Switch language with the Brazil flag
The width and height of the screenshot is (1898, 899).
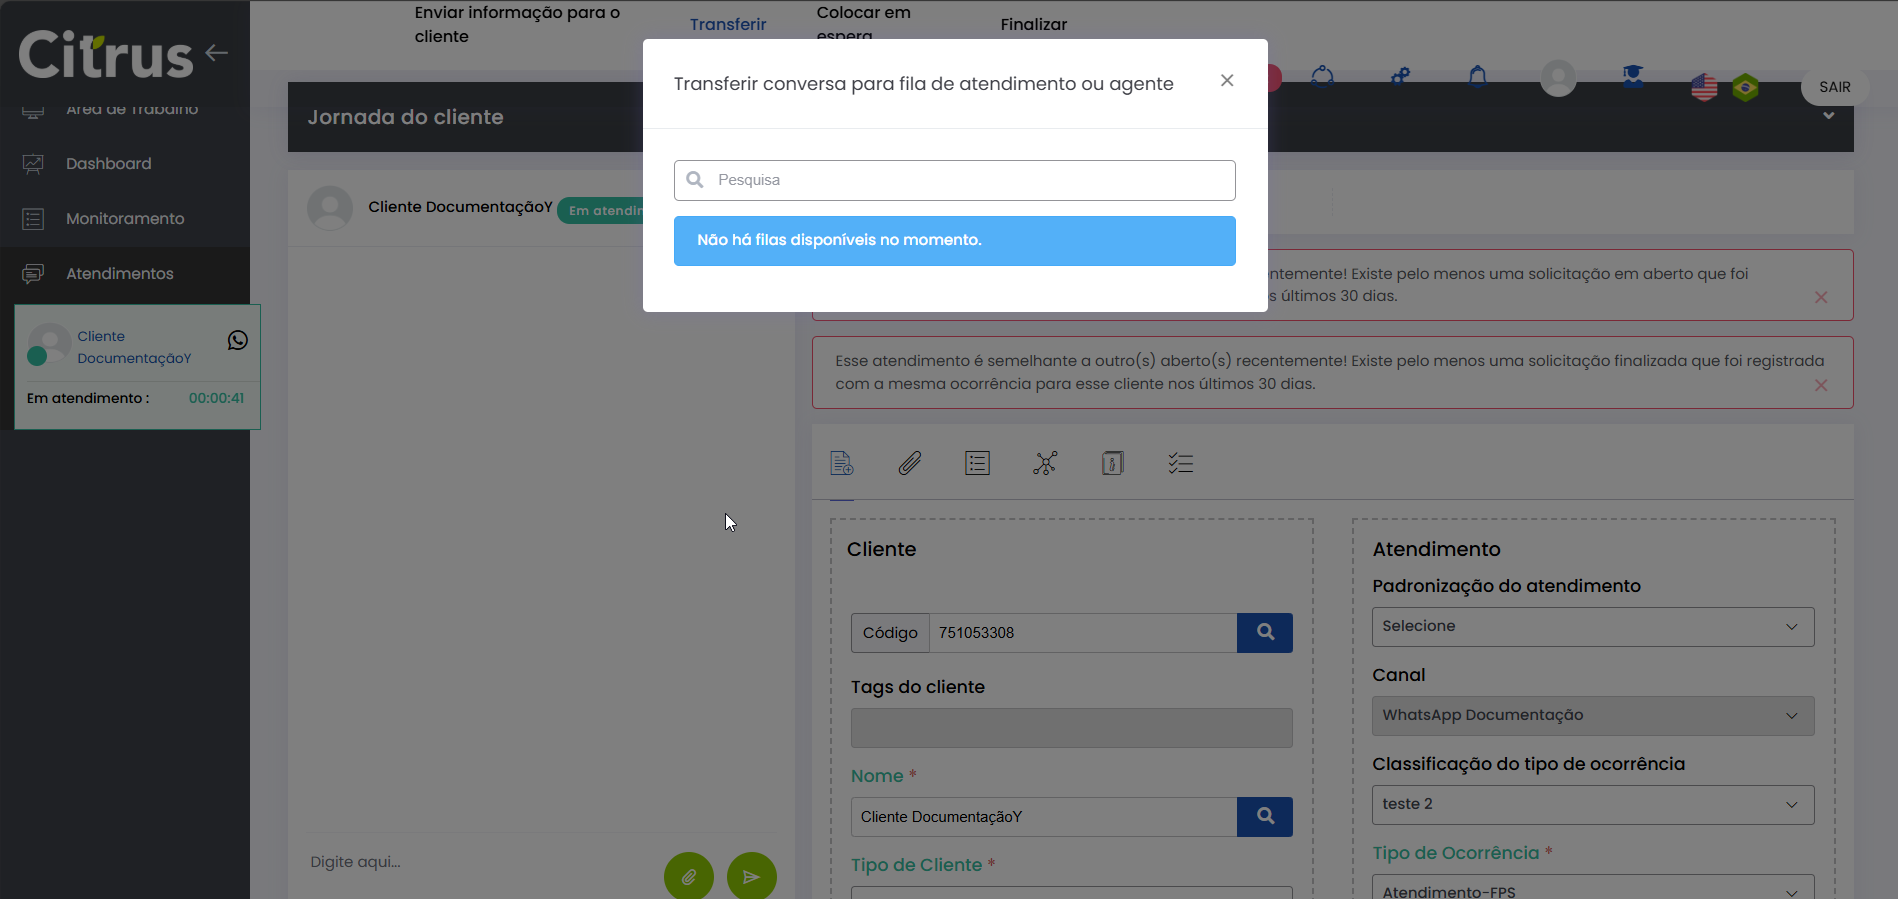point(1745,88)
